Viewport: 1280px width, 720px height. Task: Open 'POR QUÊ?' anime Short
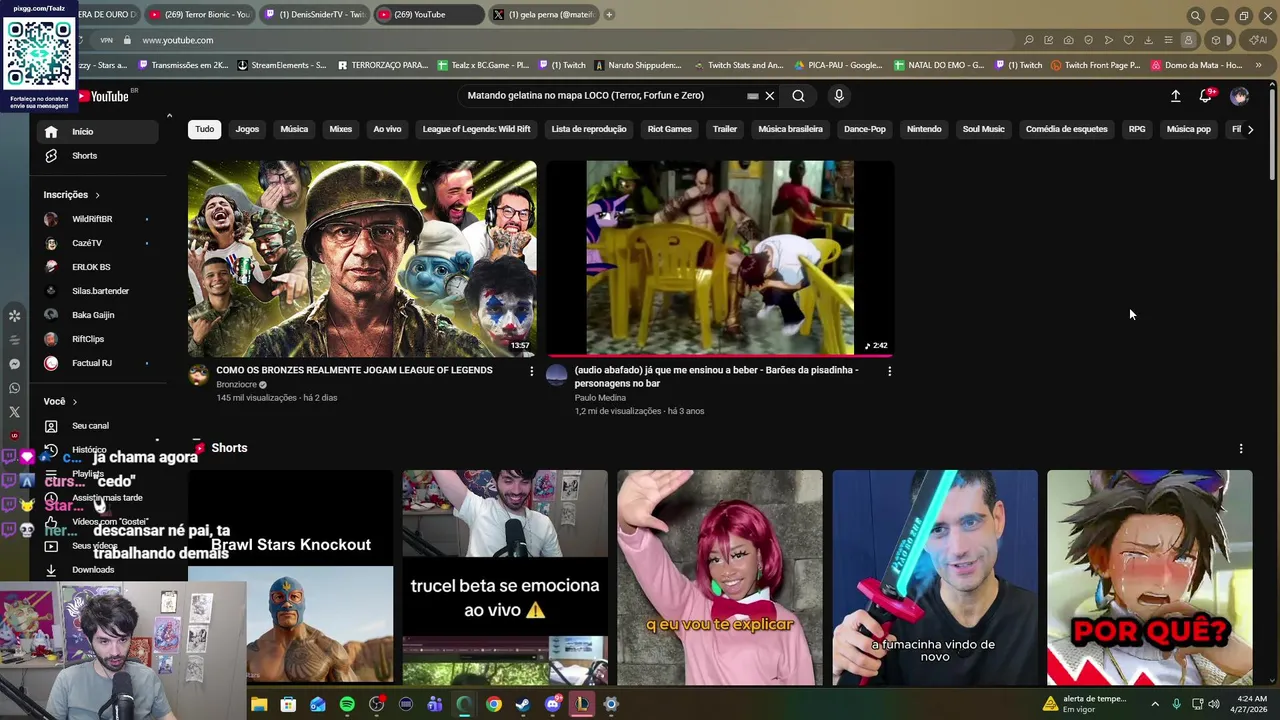pos(1150,578)
